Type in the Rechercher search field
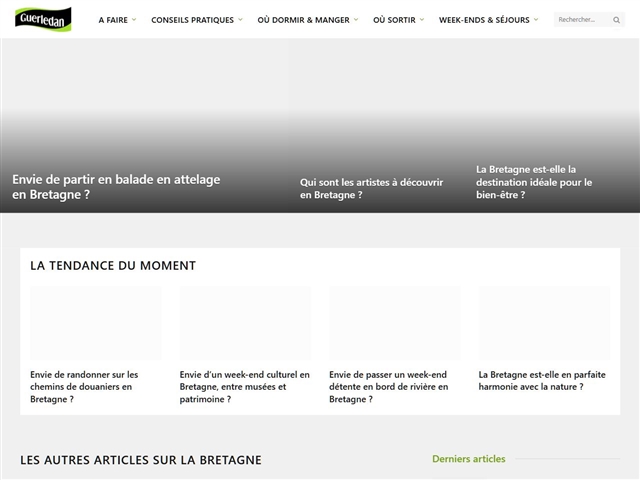This screenshot has height=480, width=640. click(582, 20)
